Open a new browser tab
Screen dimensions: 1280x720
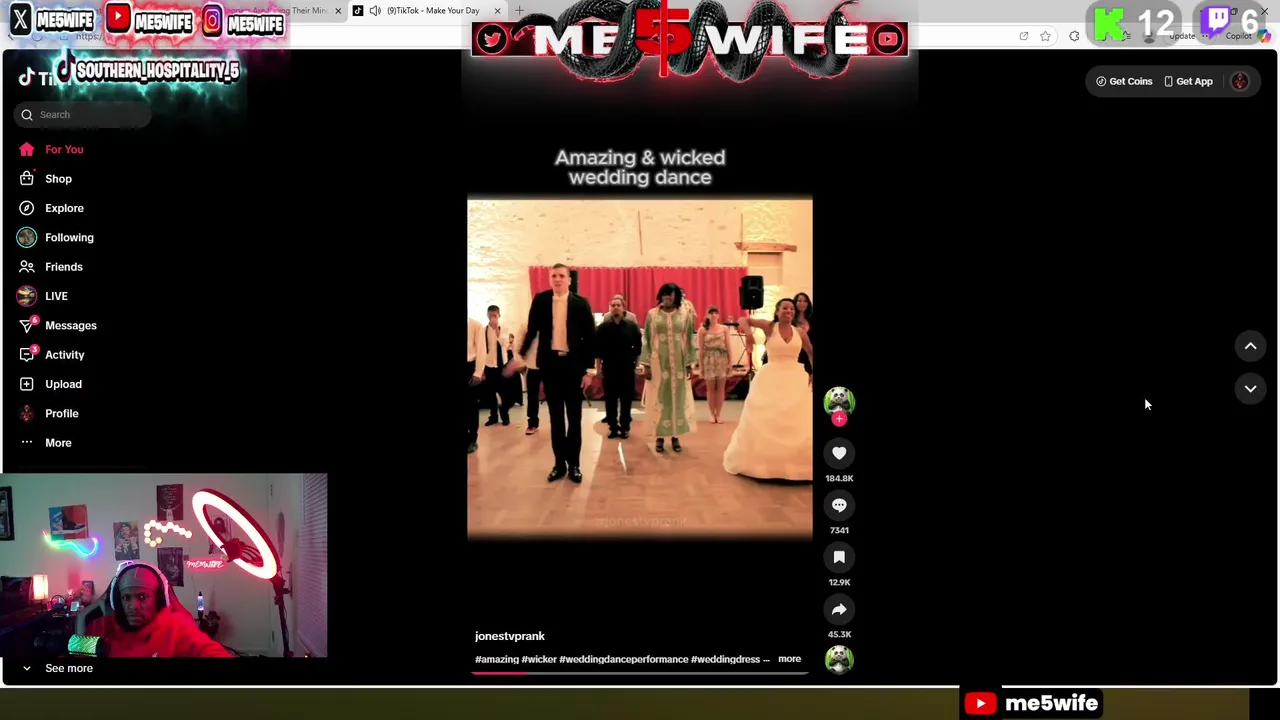pos(519,10)
